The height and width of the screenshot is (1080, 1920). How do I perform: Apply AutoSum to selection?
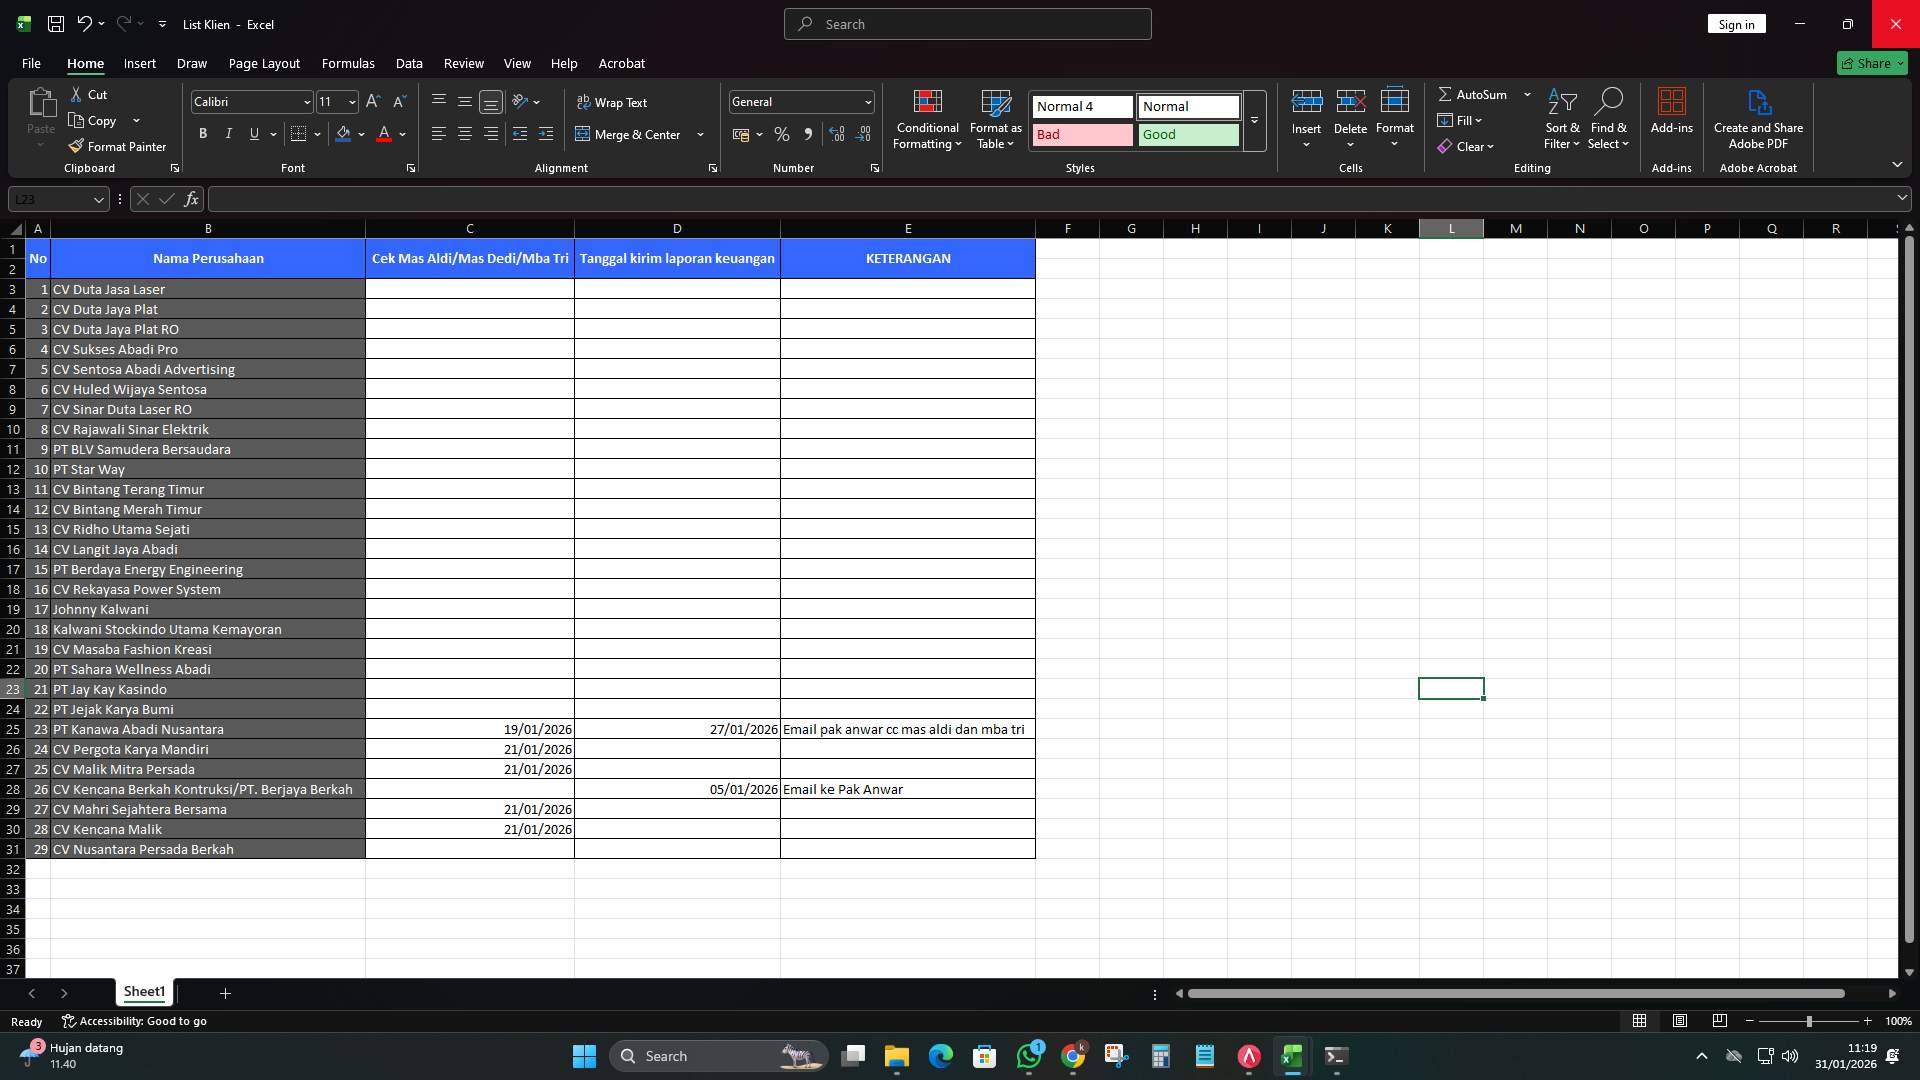[1478, 94]
